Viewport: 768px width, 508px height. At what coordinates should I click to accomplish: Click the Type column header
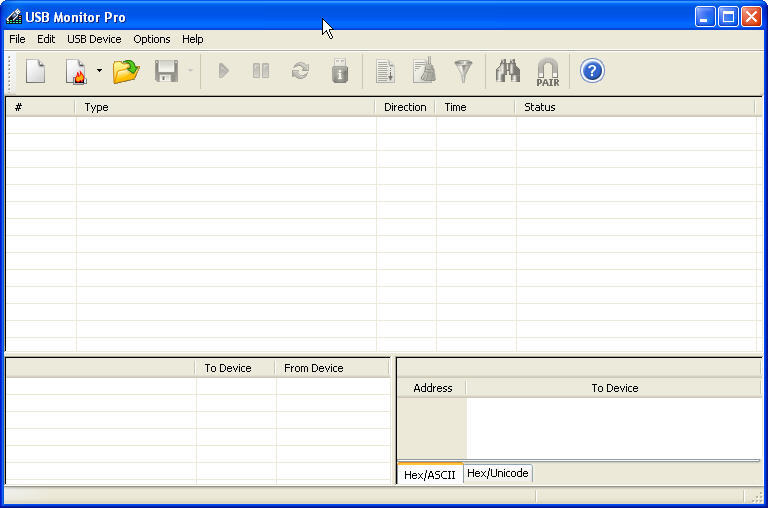pos(225,107)
